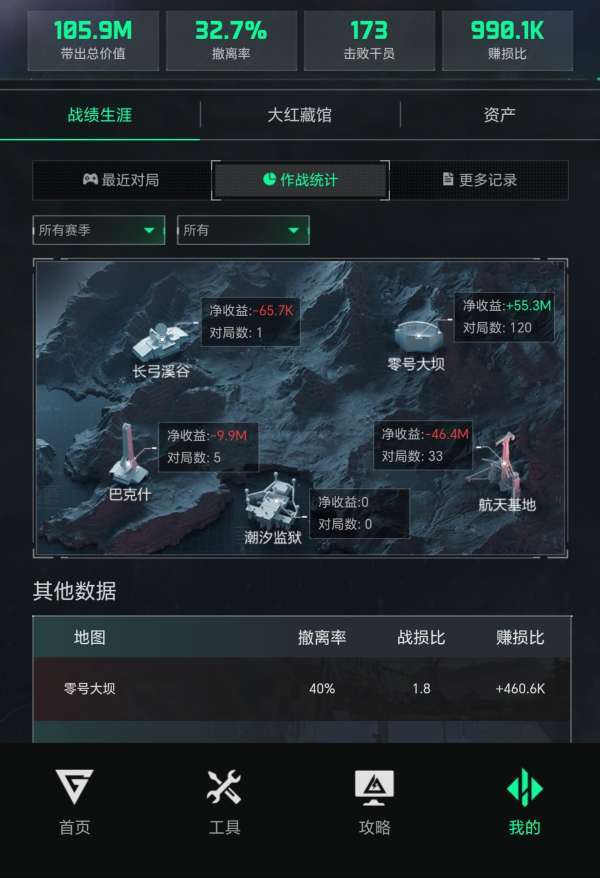Click the green arrow on 所有赛季 selector
The image size is (600, 878).
pyautogui.click(x=149, y=230)
